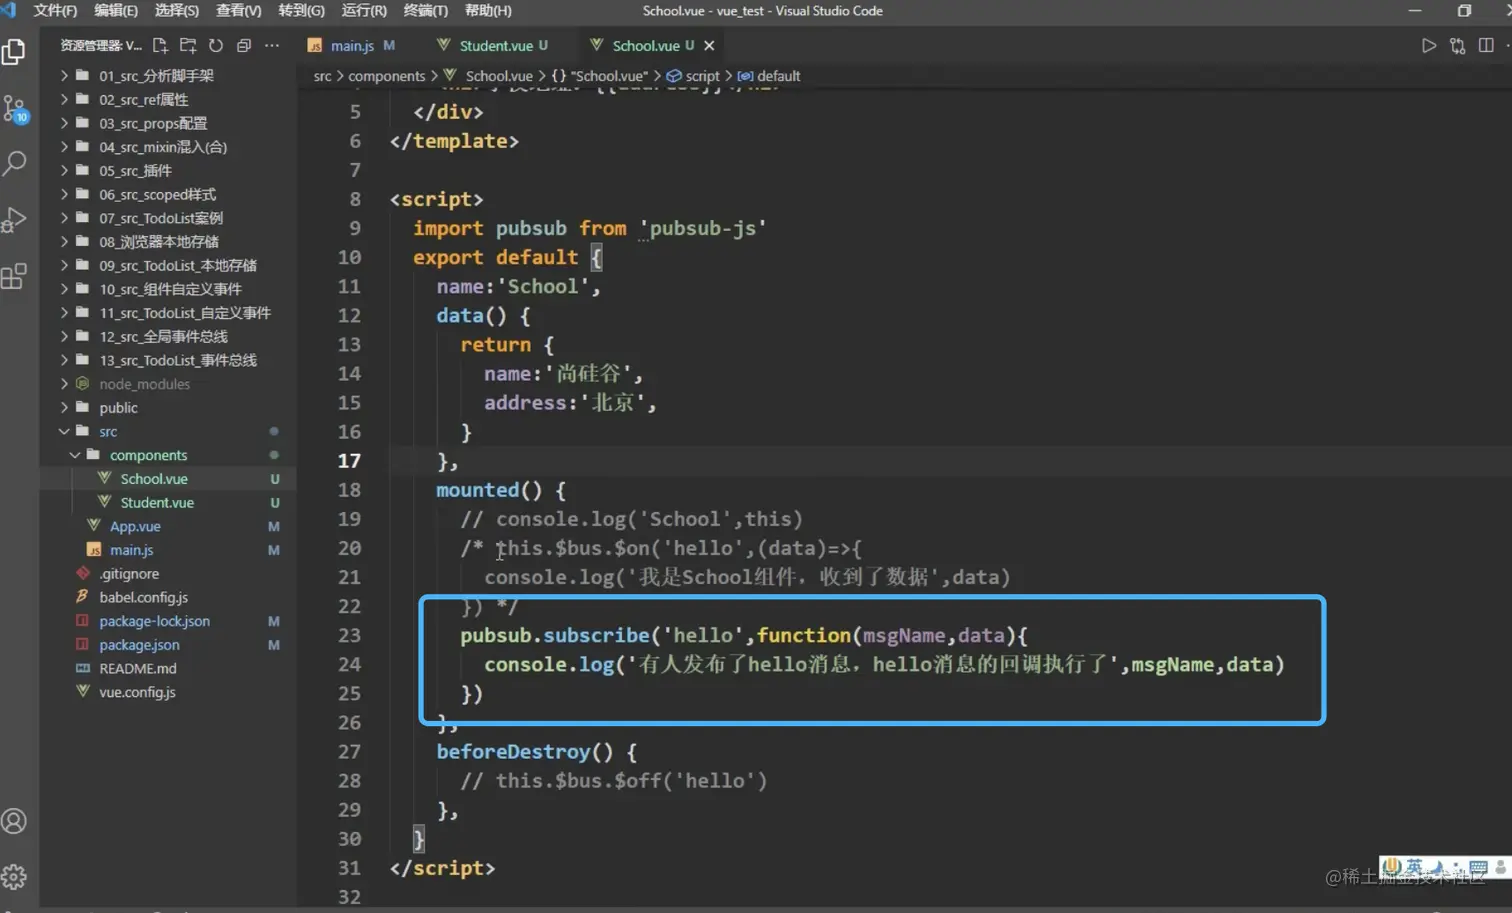Viewport: 1512px width, 913px height.
Task: Click the default breadcrumb segment
Action: pos(778,76)
